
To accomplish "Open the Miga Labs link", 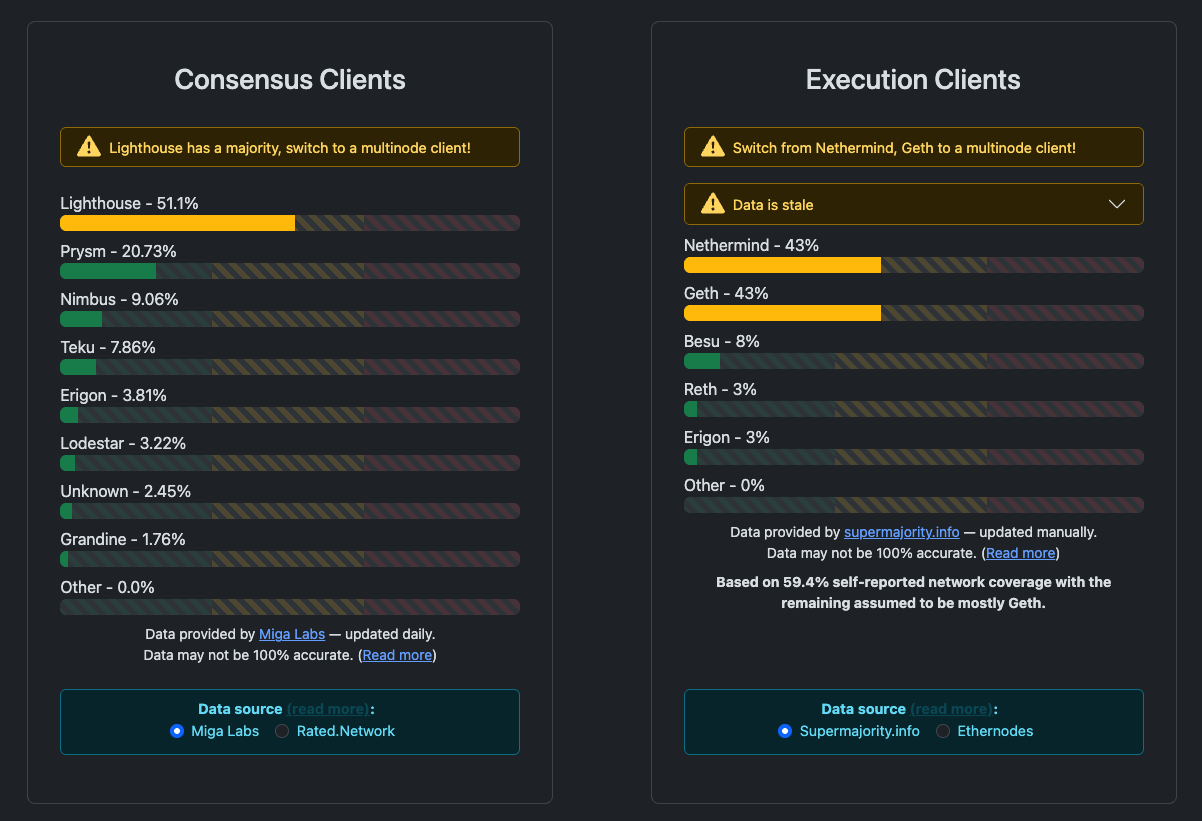I will click(292, 634).
